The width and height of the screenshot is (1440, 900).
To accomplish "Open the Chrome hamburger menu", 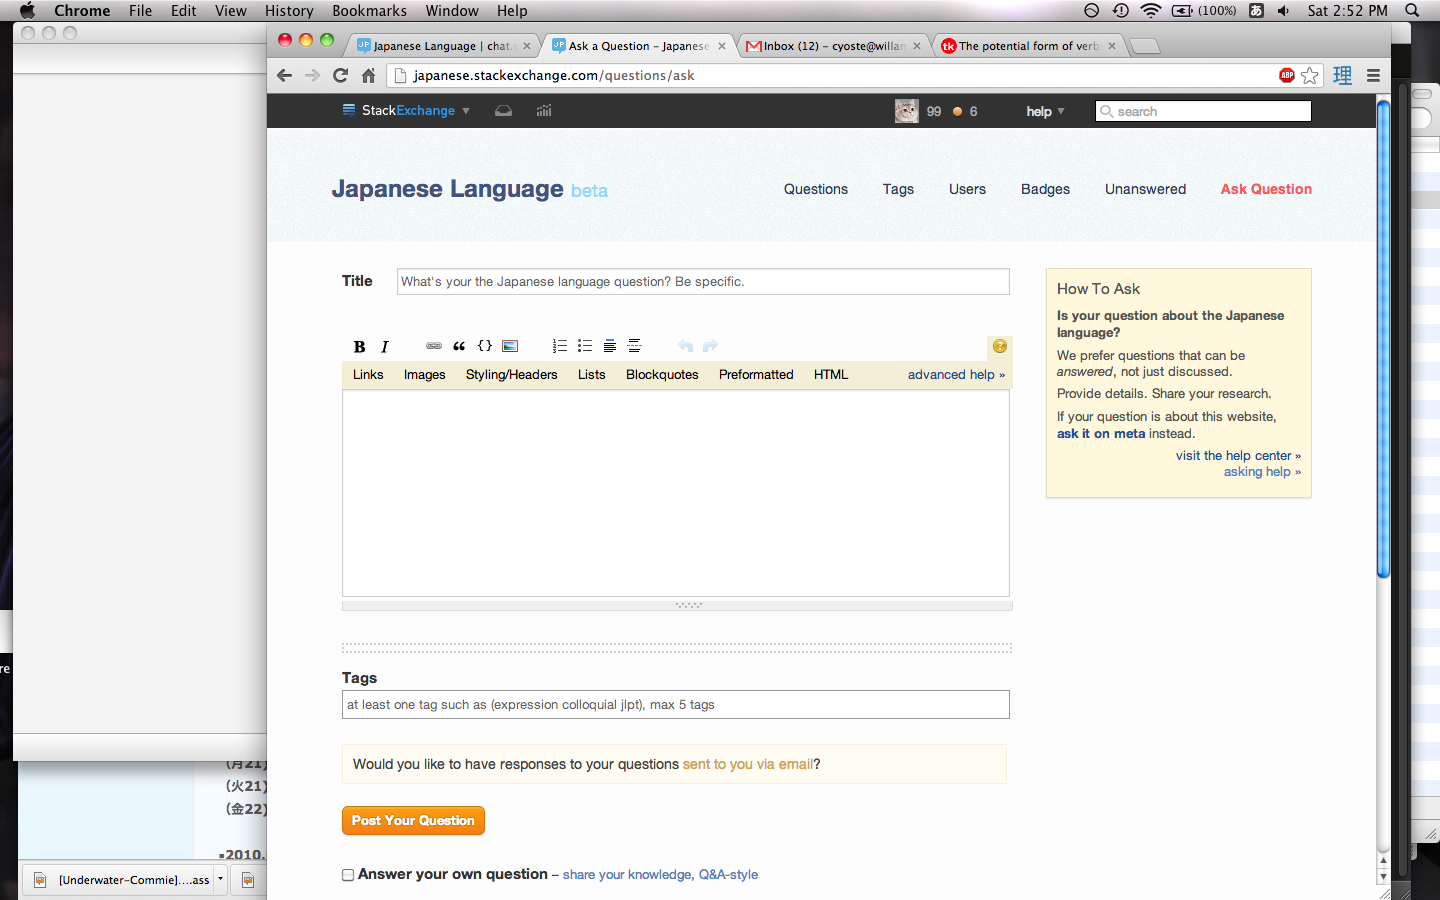I will pyautogui.click(x=1374, y=75).
